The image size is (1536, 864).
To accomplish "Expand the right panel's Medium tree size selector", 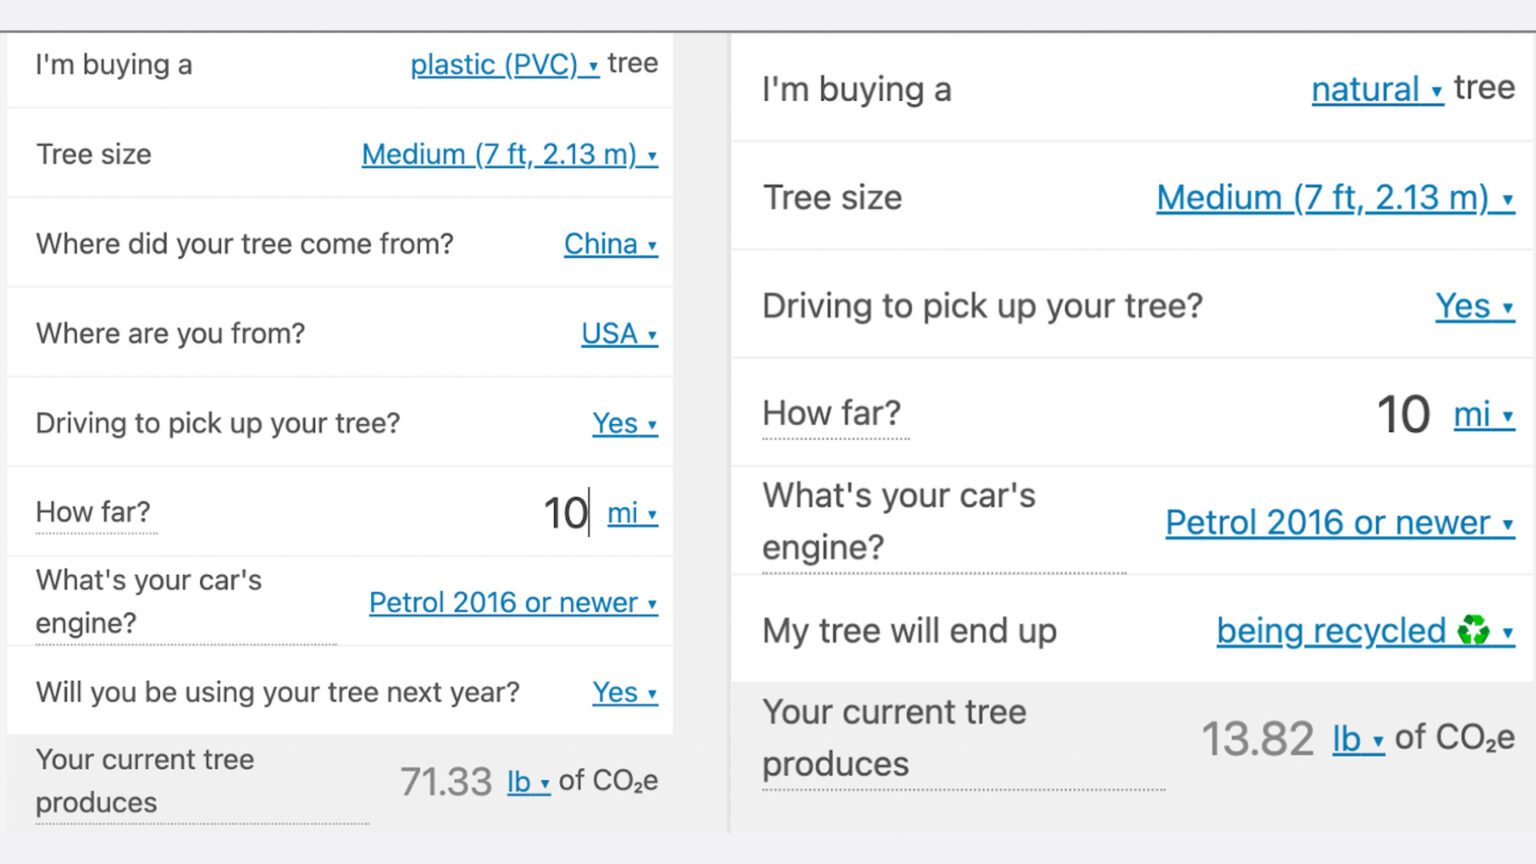I will coord(1334,198).
